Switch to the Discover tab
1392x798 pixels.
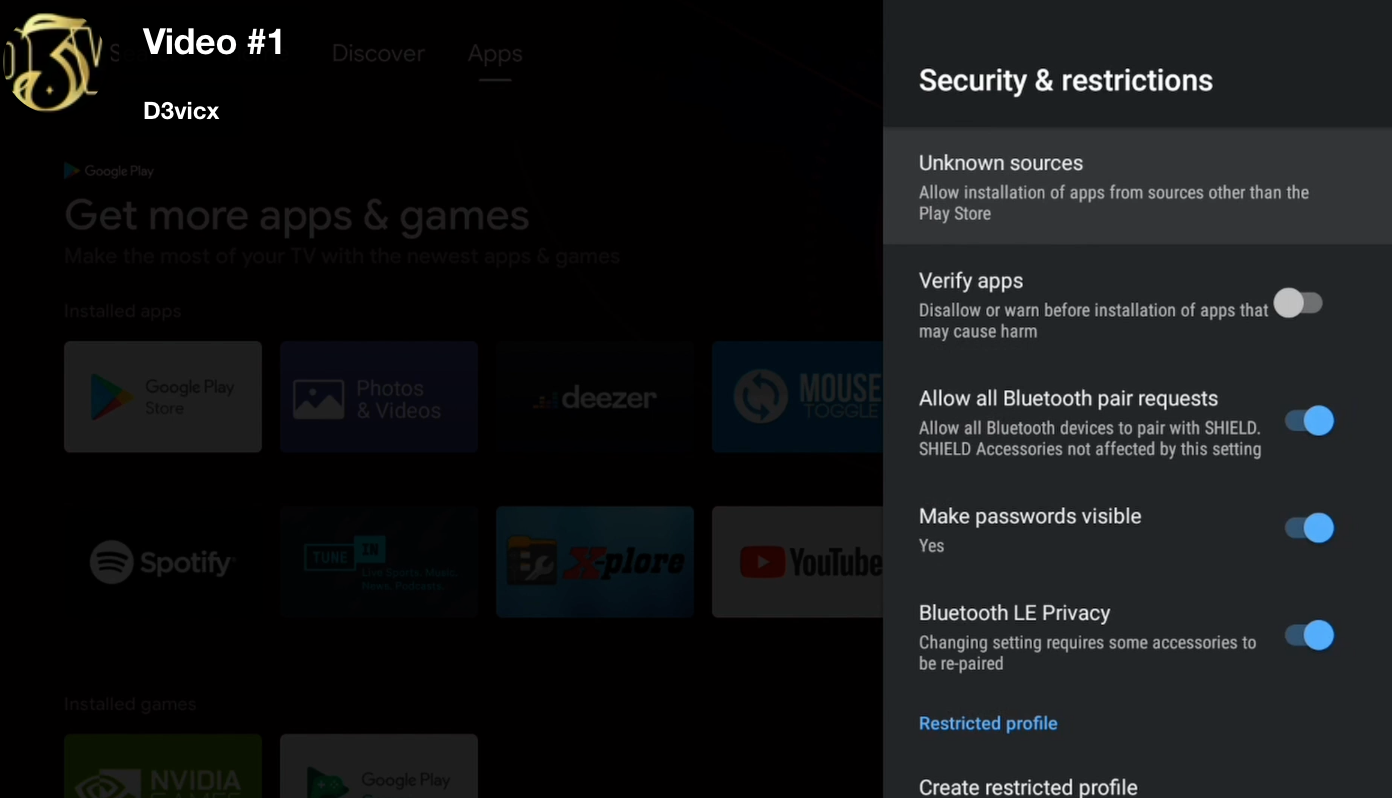point(378,53)
